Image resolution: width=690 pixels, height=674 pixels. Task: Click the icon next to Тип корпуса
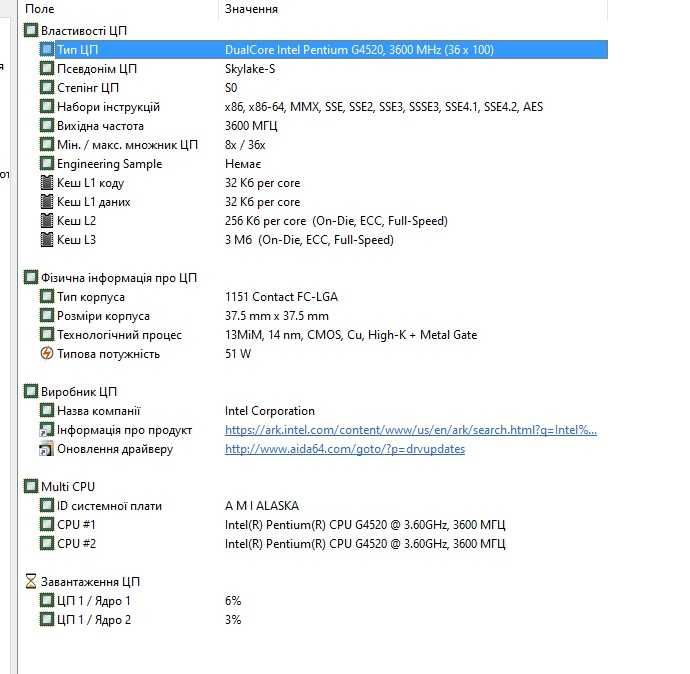pos(47,297)
